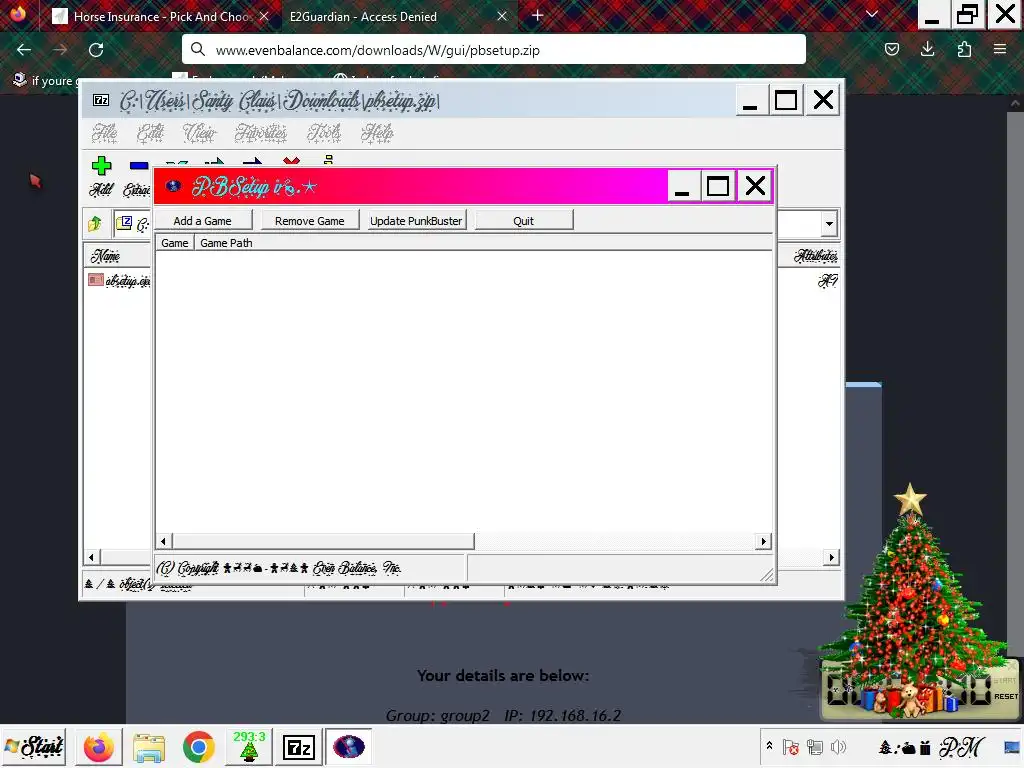
Task: Click PBSetup list scrollbar left arrow
Action: click(x=163, y=541)
